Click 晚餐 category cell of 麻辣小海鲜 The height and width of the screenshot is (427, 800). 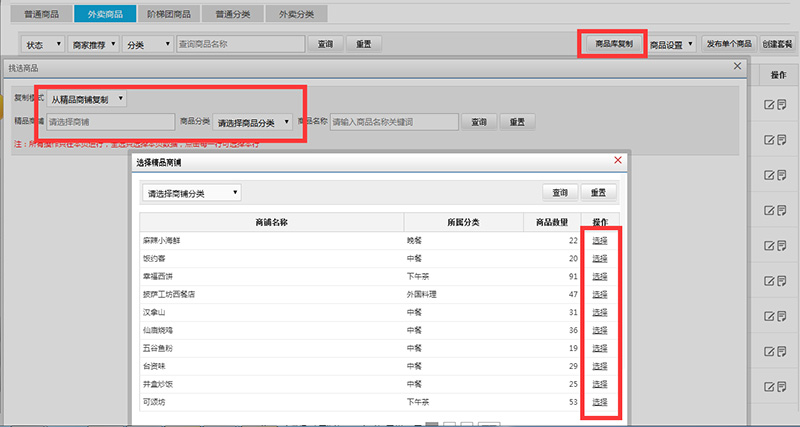(x=414, y=241)
